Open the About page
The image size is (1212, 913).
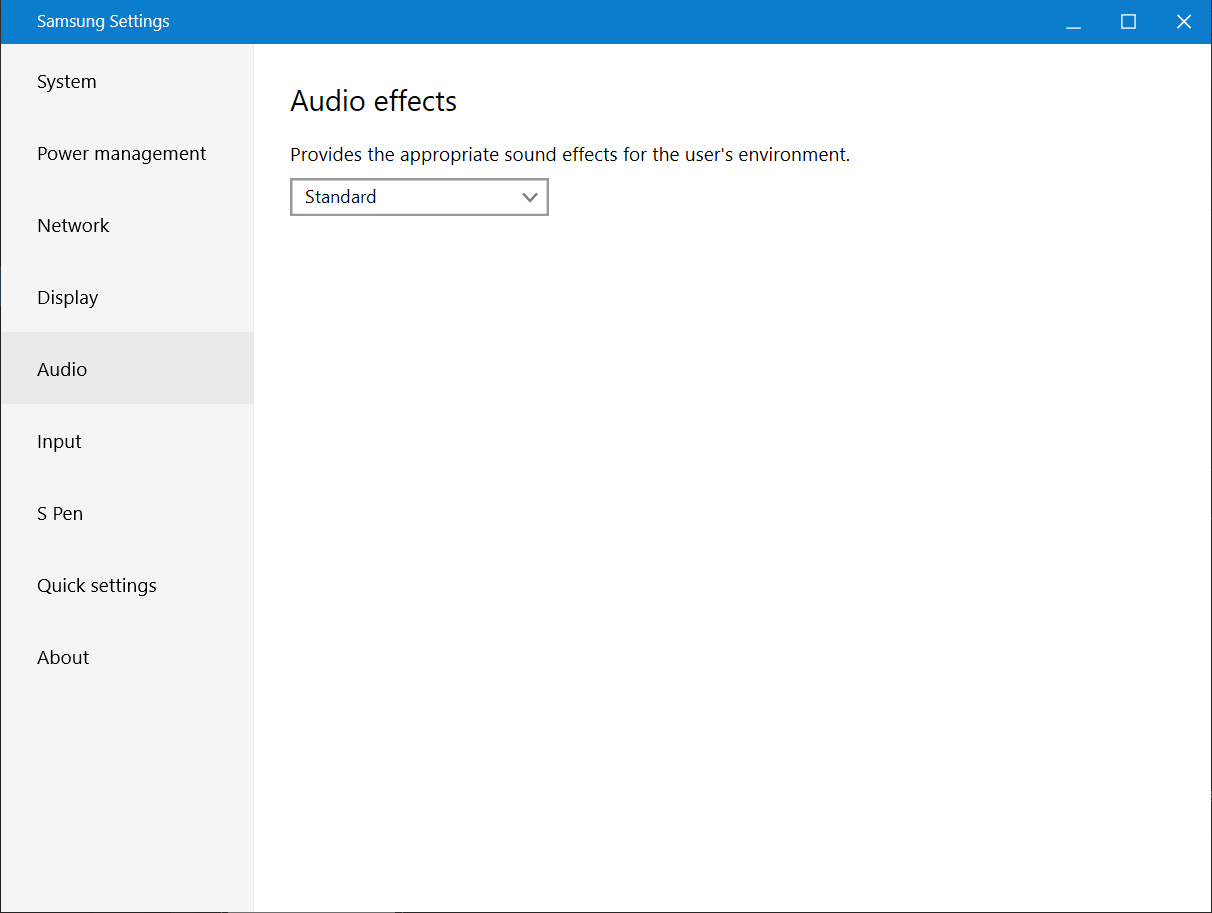click(127, 658)
